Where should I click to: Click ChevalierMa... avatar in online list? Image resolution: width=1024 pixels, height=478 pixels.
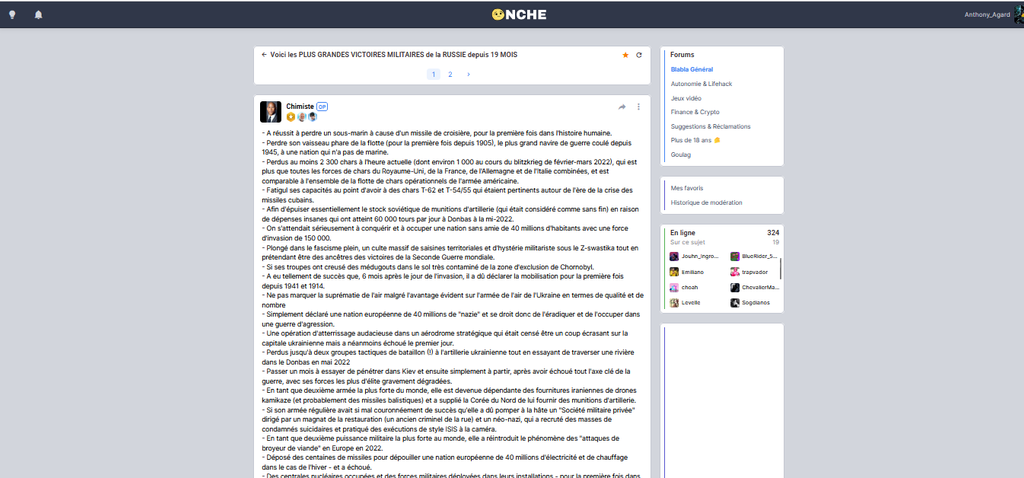[x=735, y=287]
